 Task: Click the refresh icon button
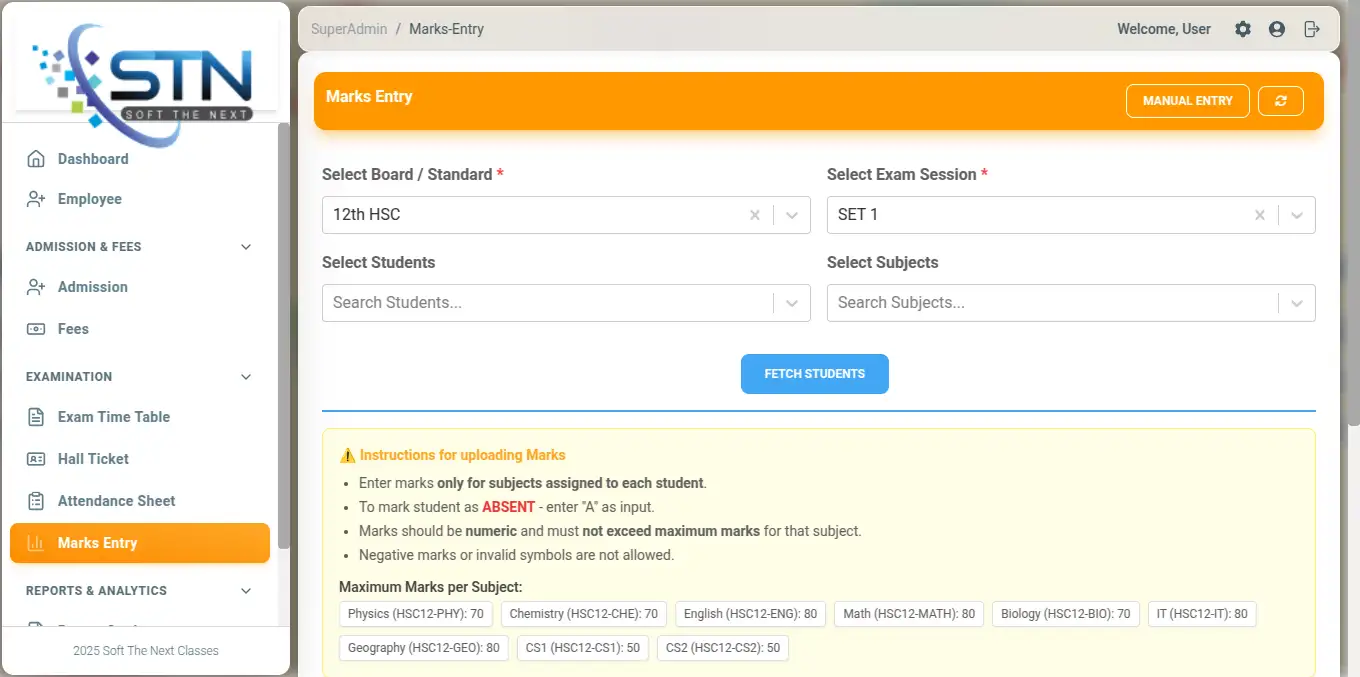(1281, 101)
